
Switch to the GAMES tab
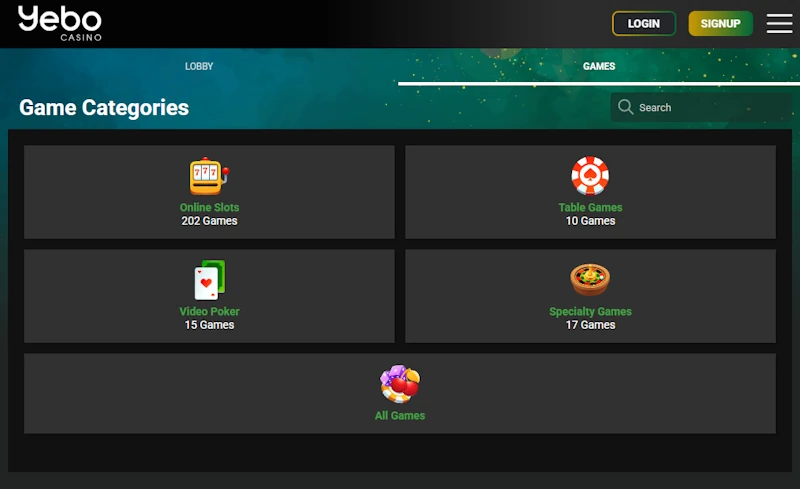pyautogui.click(x=599, y=66)
